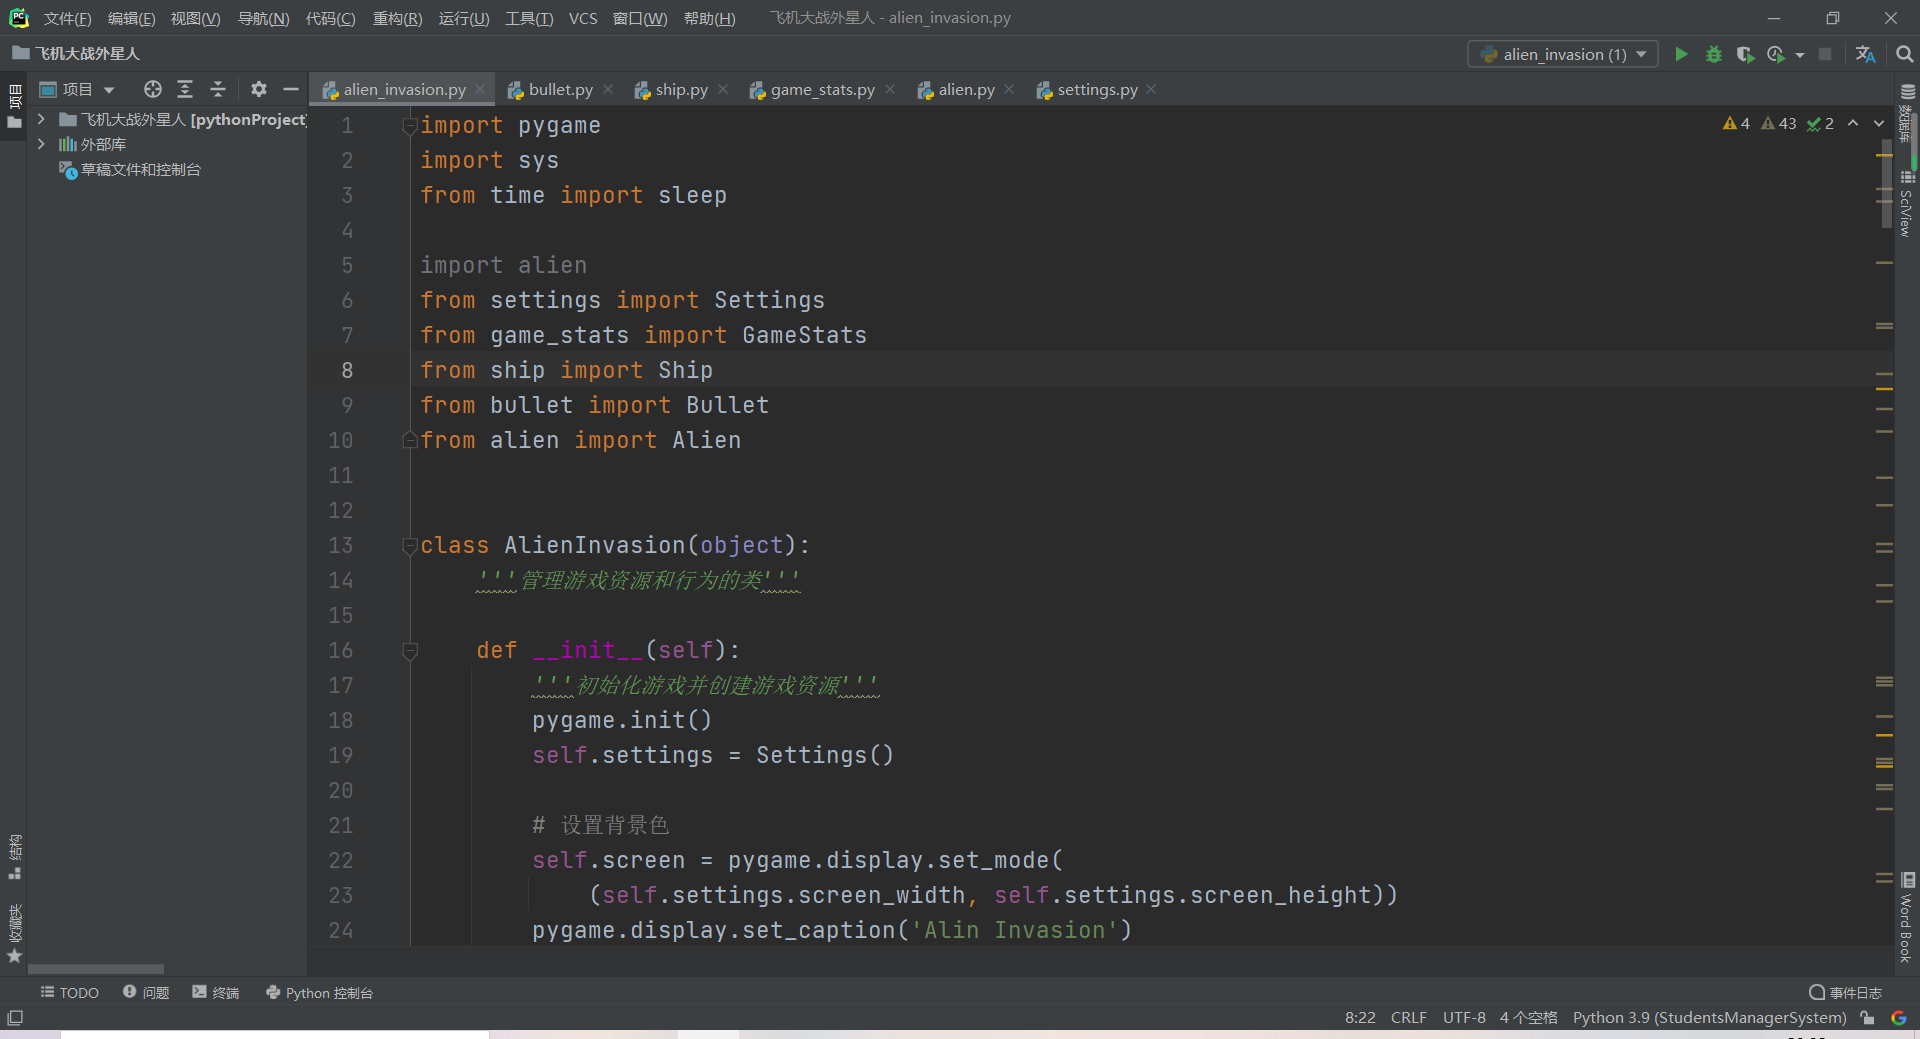This screenshot has width=1920, height=1039.
Task: Close the alien_invasion.py tab
Action: pos(480,89)
